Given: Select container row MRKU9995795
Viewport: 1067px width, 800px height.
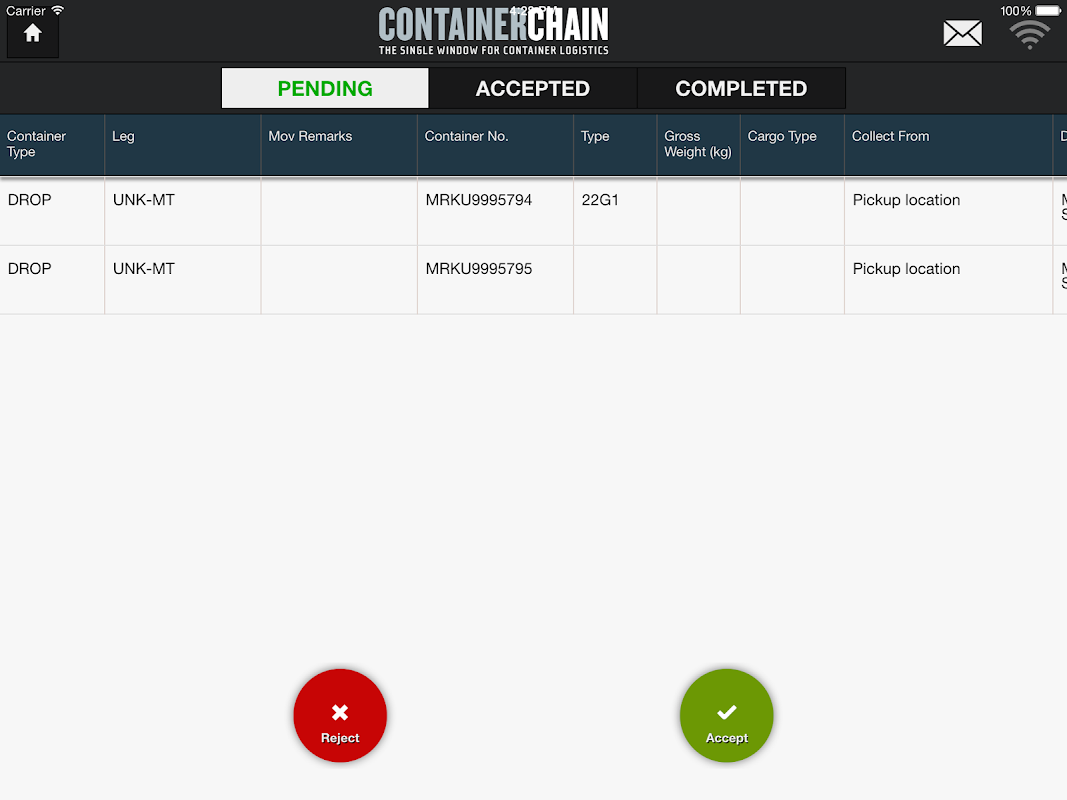Looking at the screenshot, I should tap(534, 280).
